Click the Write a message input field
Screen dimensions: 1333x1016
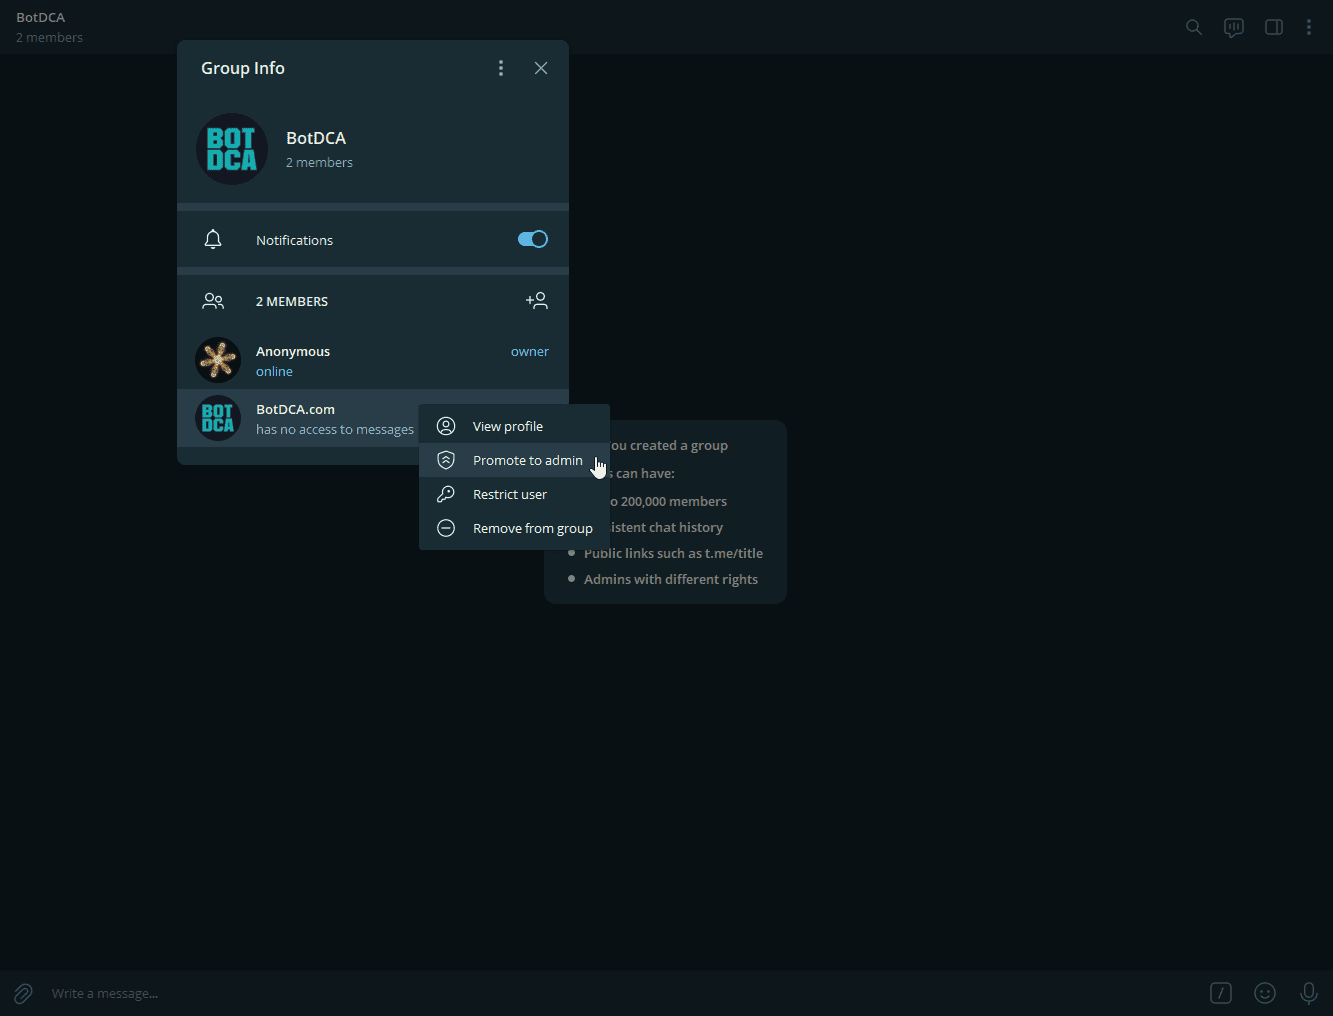600,993
